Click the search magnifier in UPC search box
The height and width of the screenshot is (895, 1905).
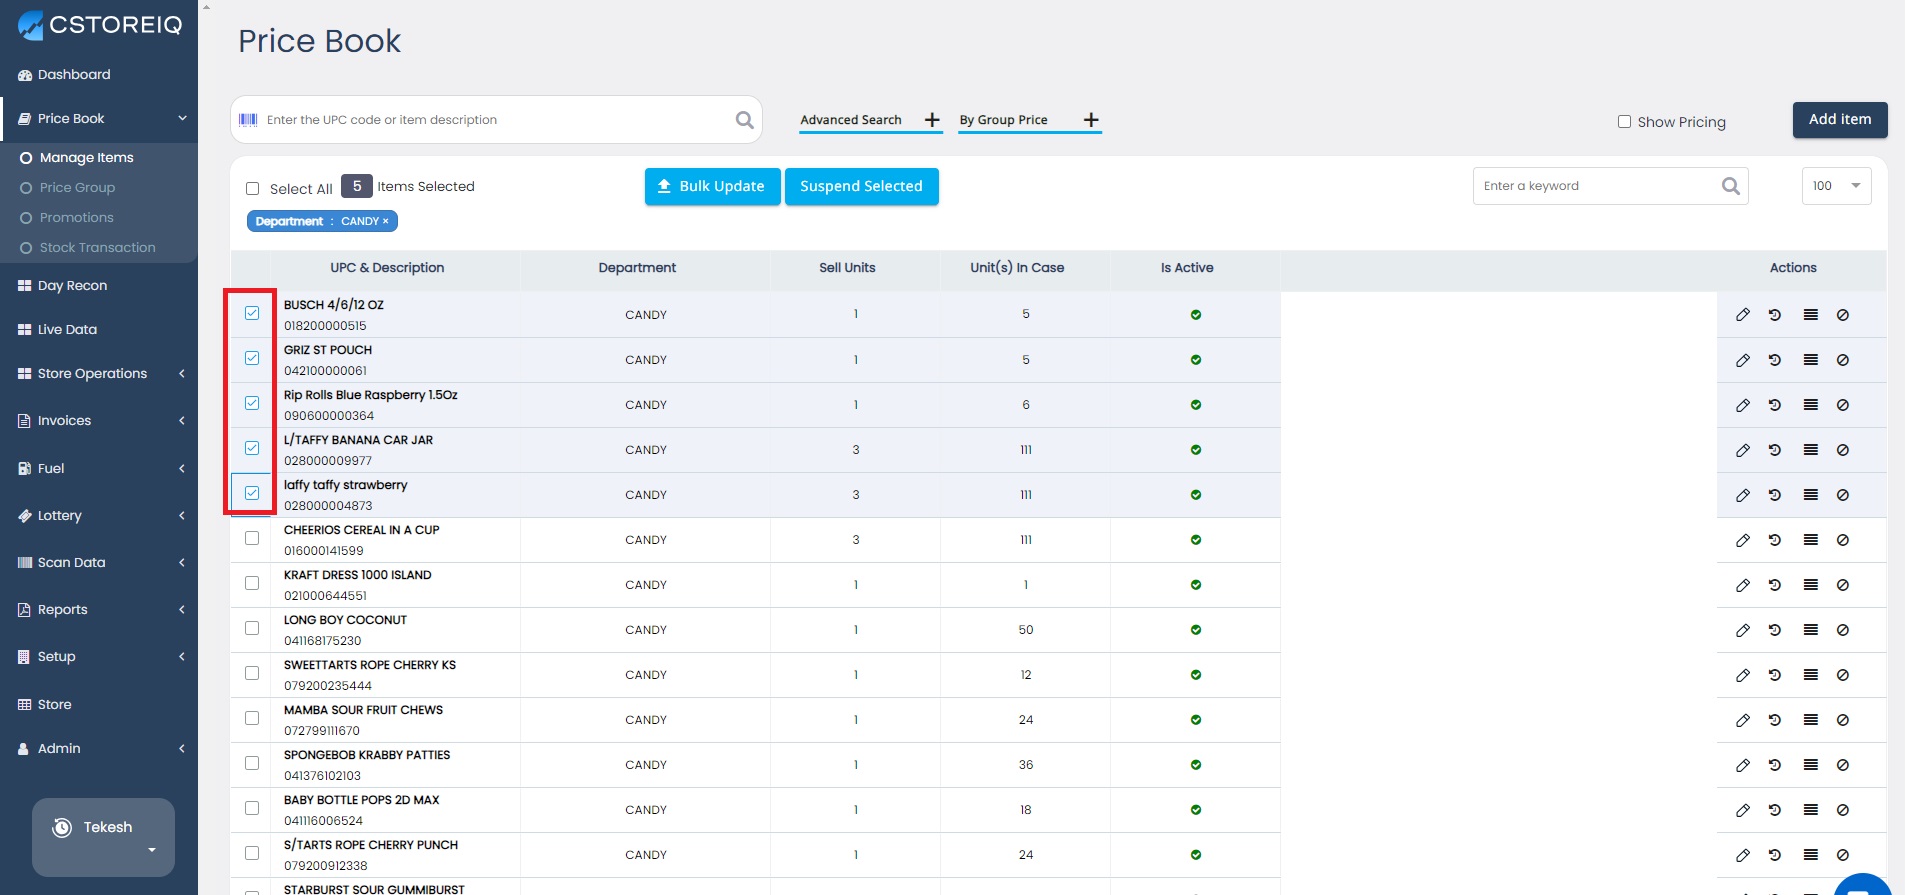point(745,120)
